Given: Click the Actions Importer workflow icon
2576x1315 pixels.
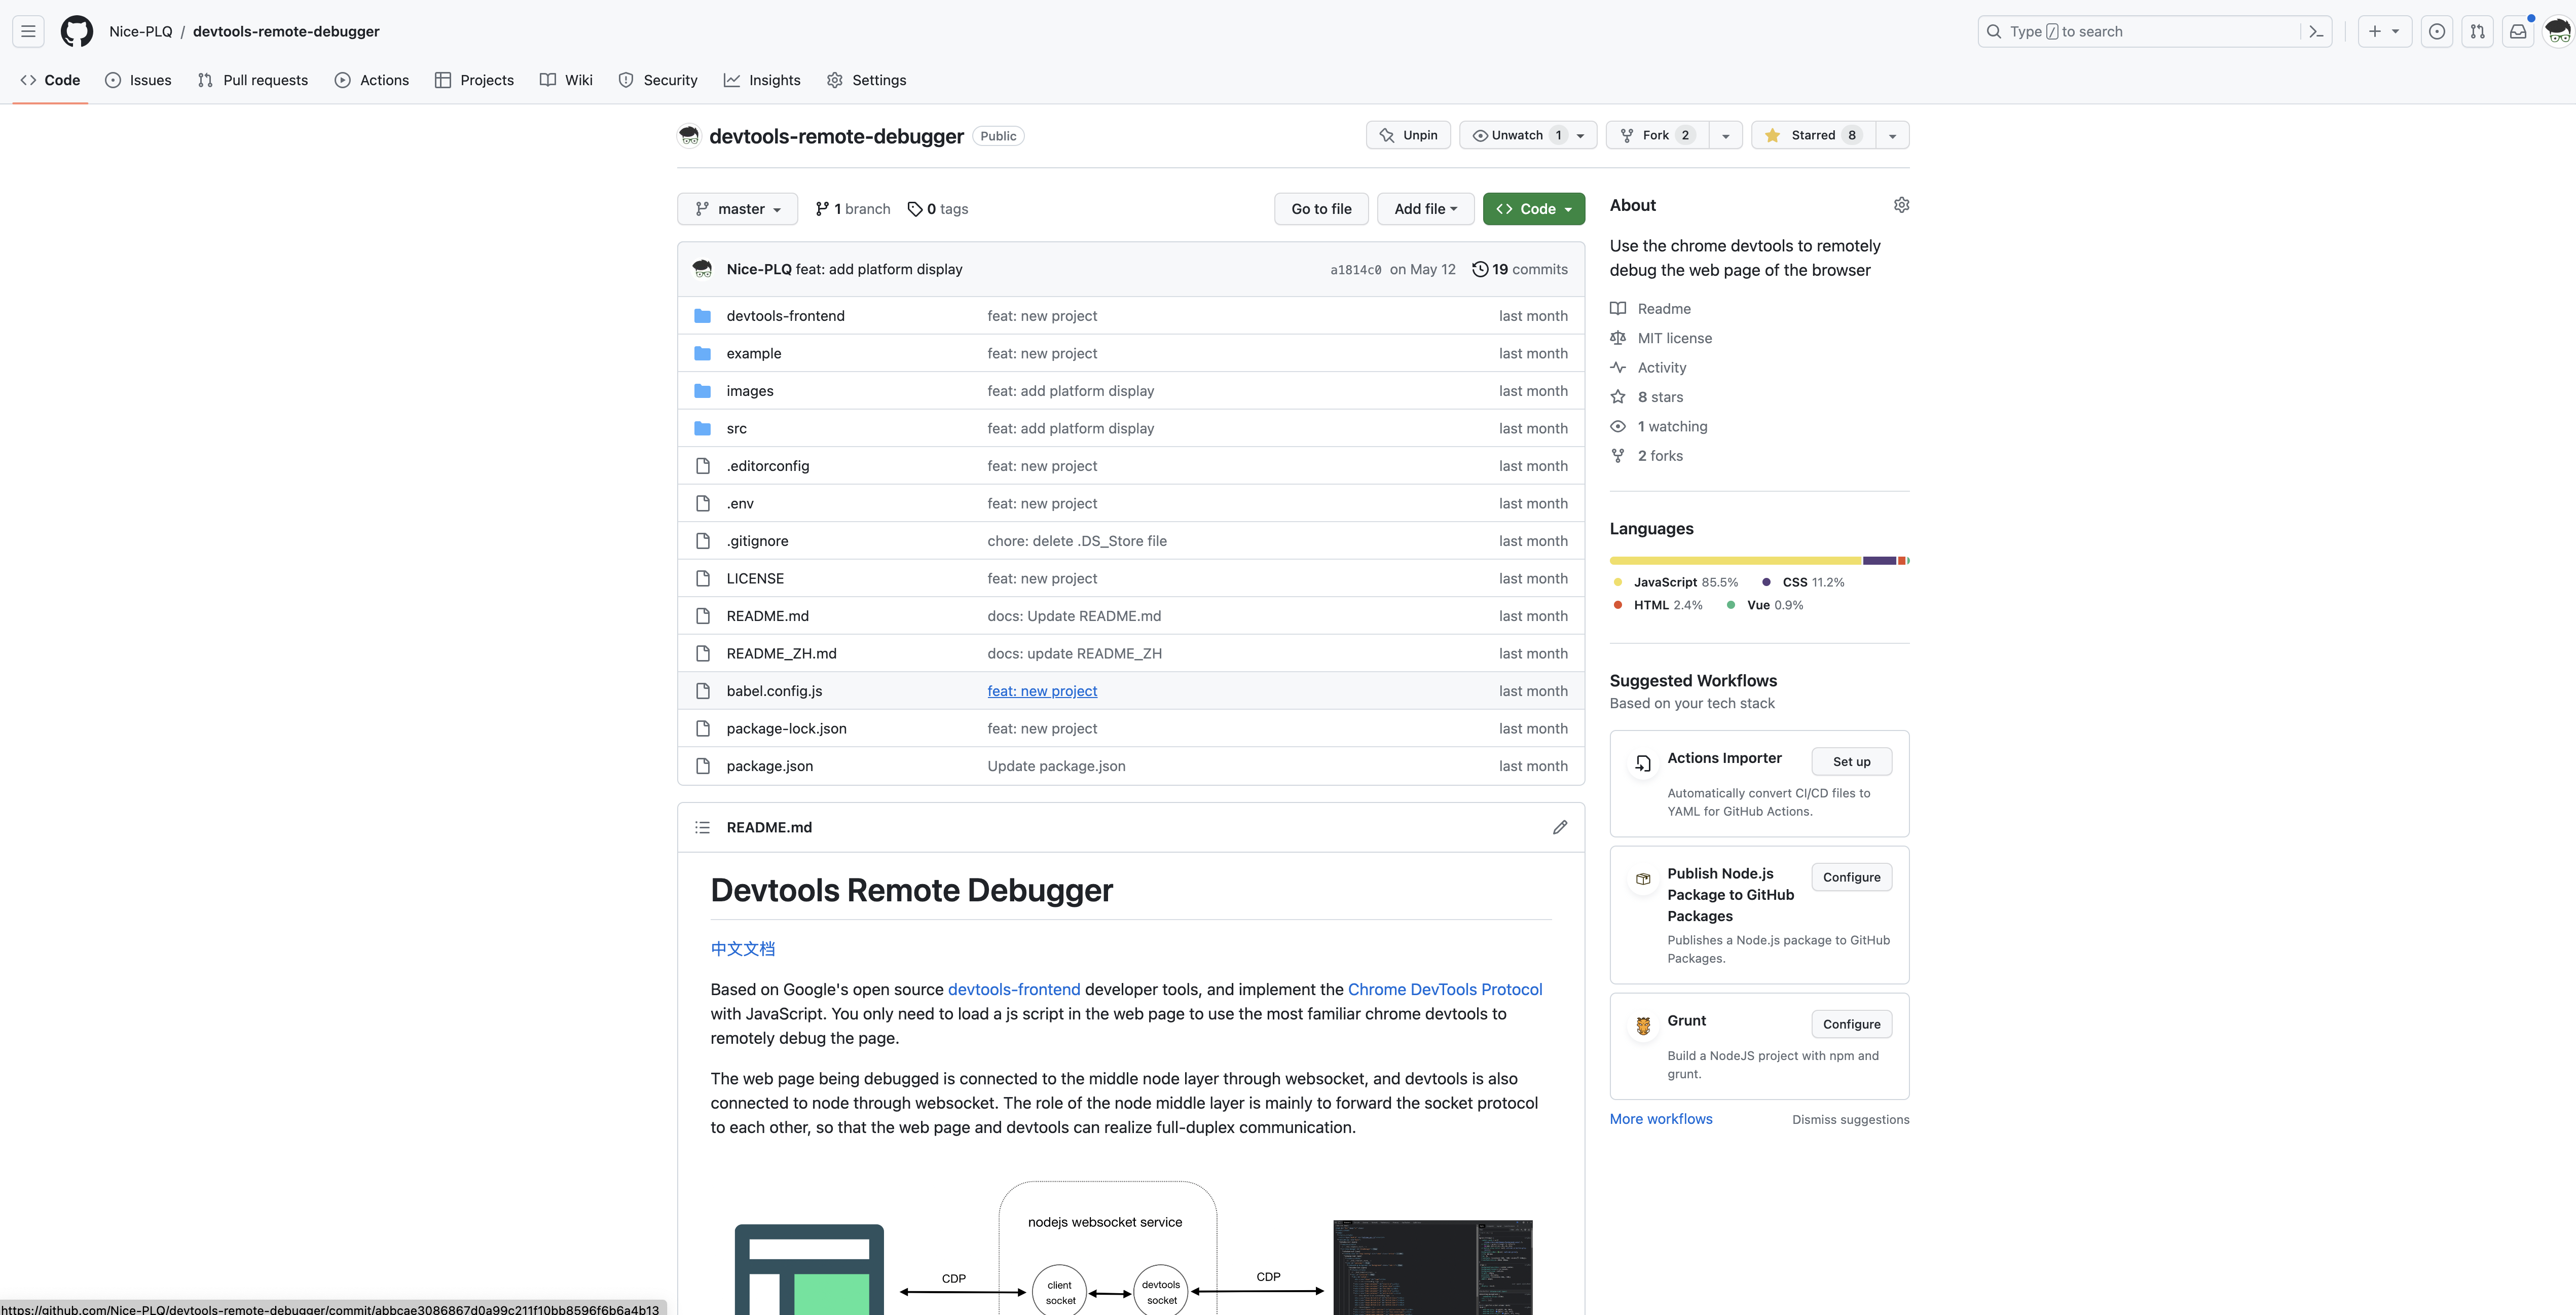Looking at the screenshot, I should point(1643,763).
